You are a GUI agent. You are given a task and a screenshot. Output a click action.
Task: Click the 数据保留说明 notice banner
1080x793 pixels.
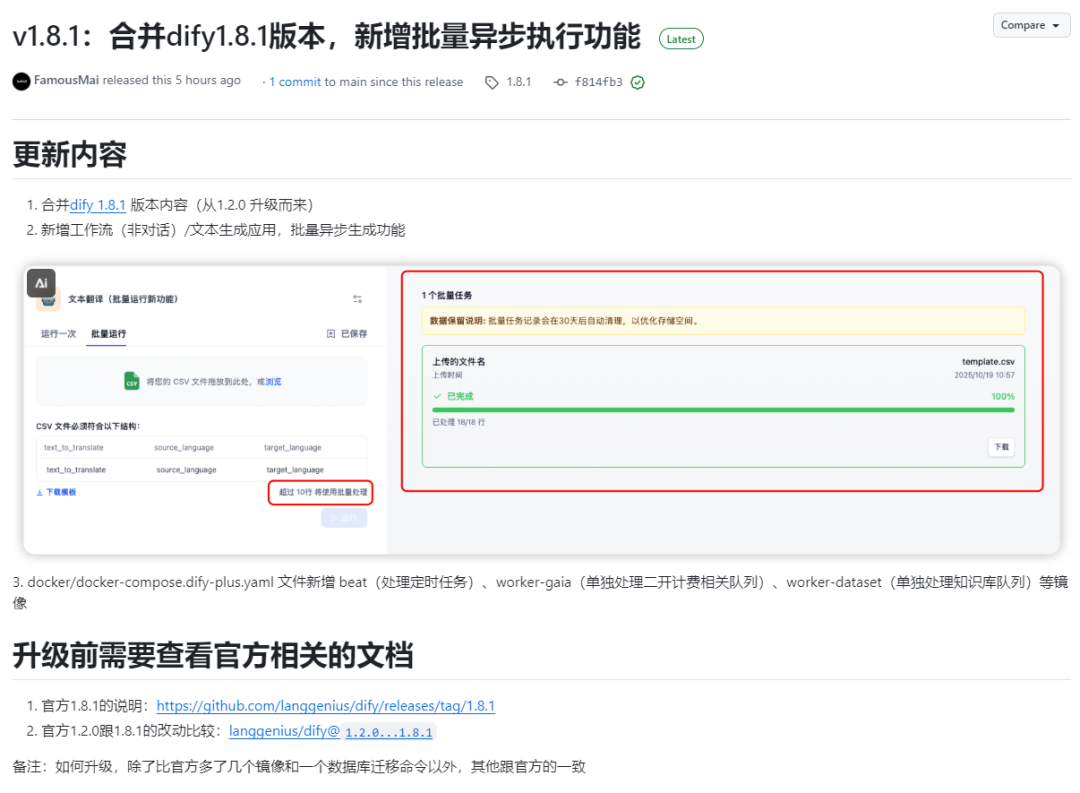[723, 320]
